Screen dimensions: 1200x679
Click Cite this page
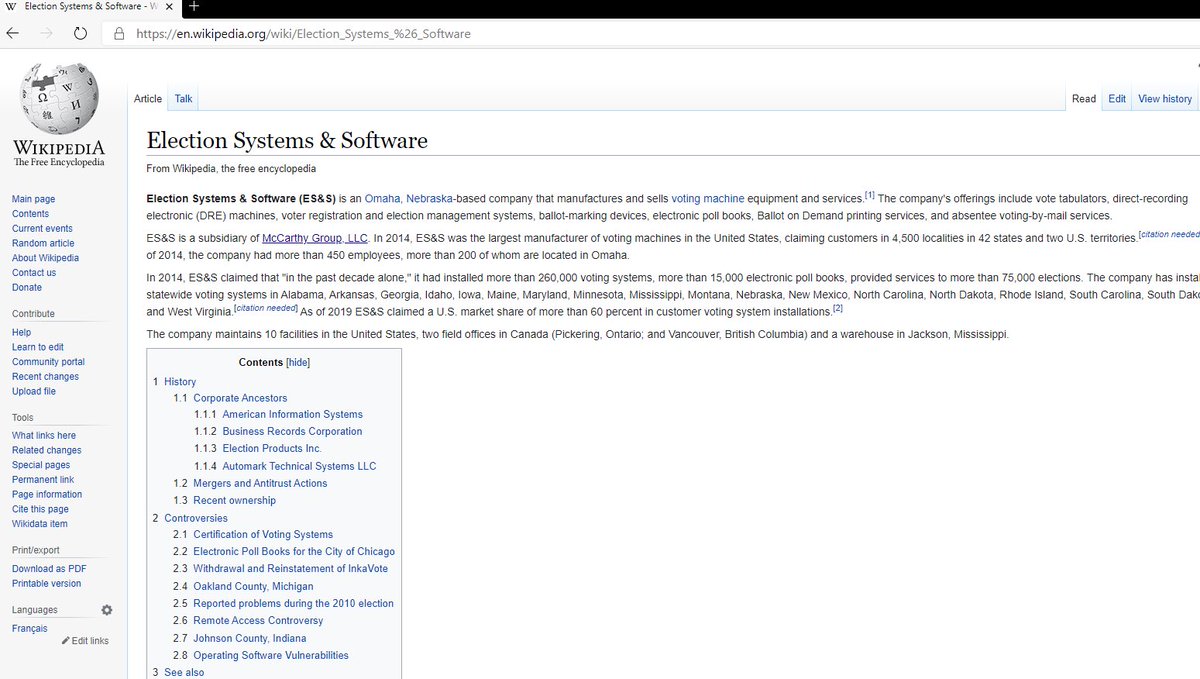pyautogui.click(x=40, y=509)
